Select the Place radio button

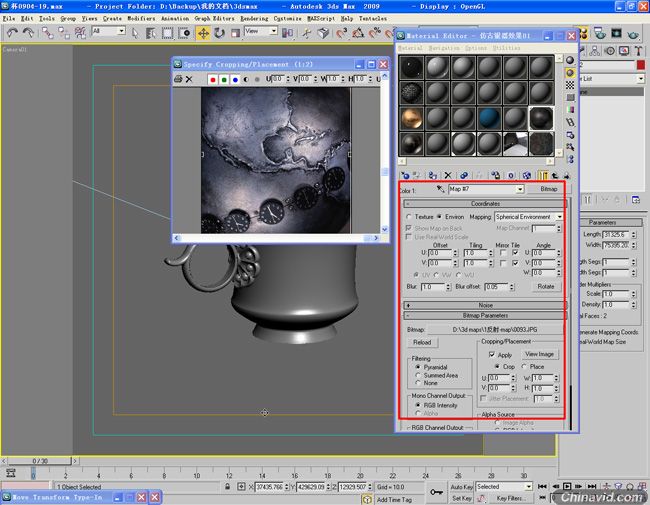point(524,367)
